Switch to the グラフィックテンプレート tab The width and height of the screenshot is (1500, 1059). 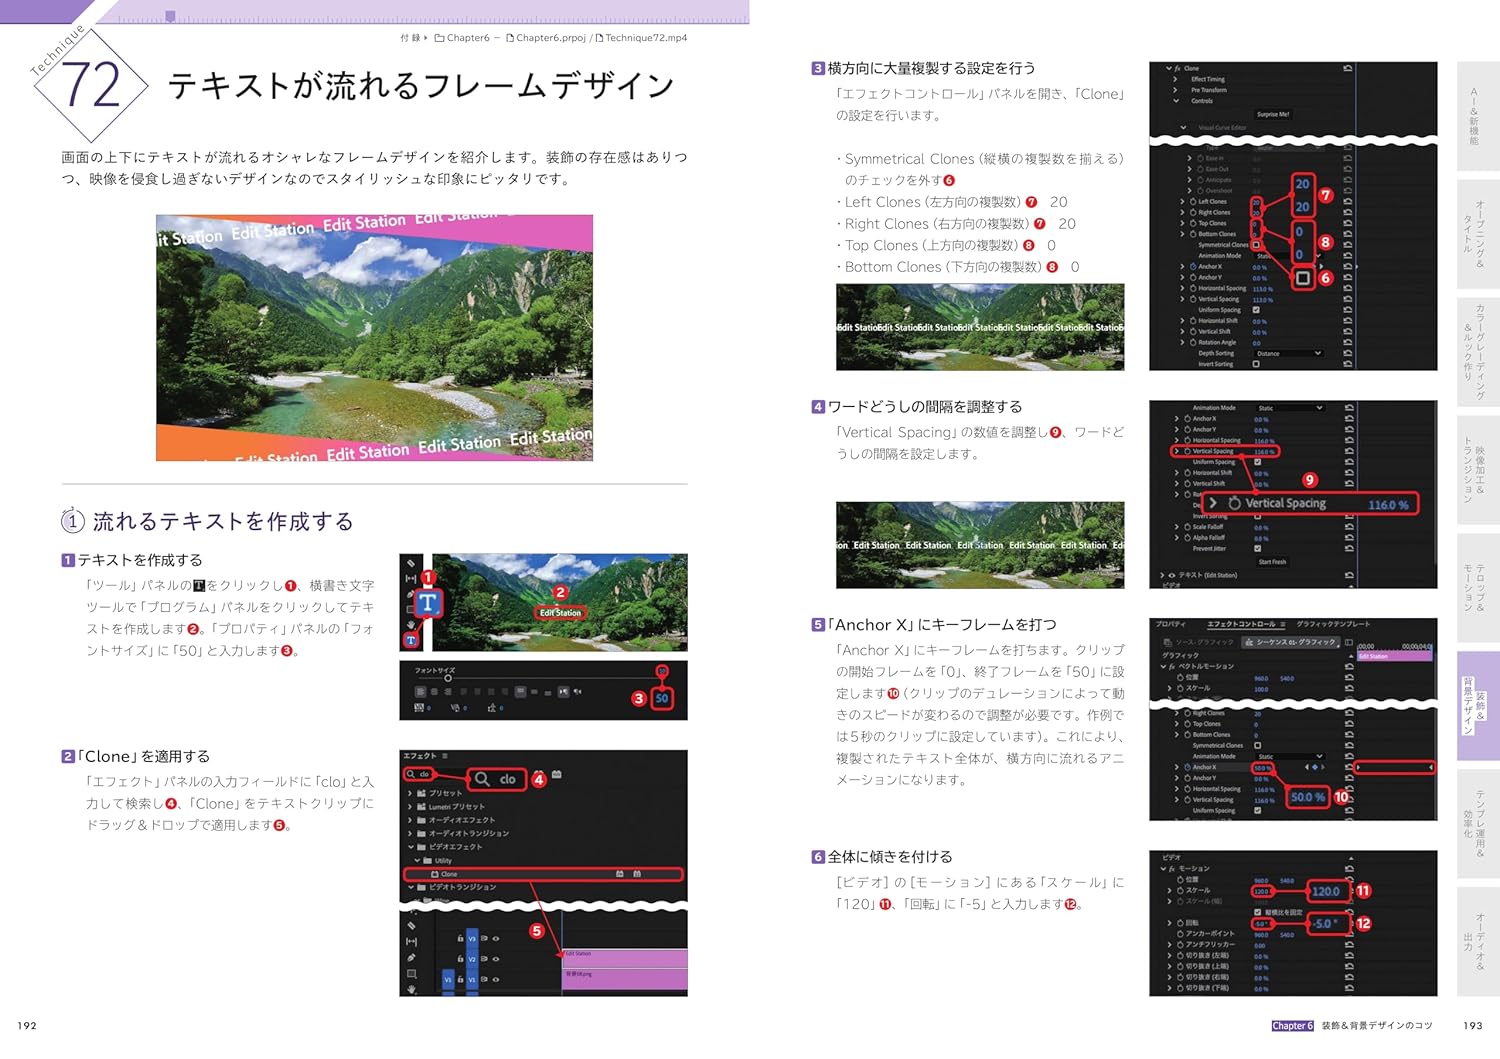tap(1333, 624)
